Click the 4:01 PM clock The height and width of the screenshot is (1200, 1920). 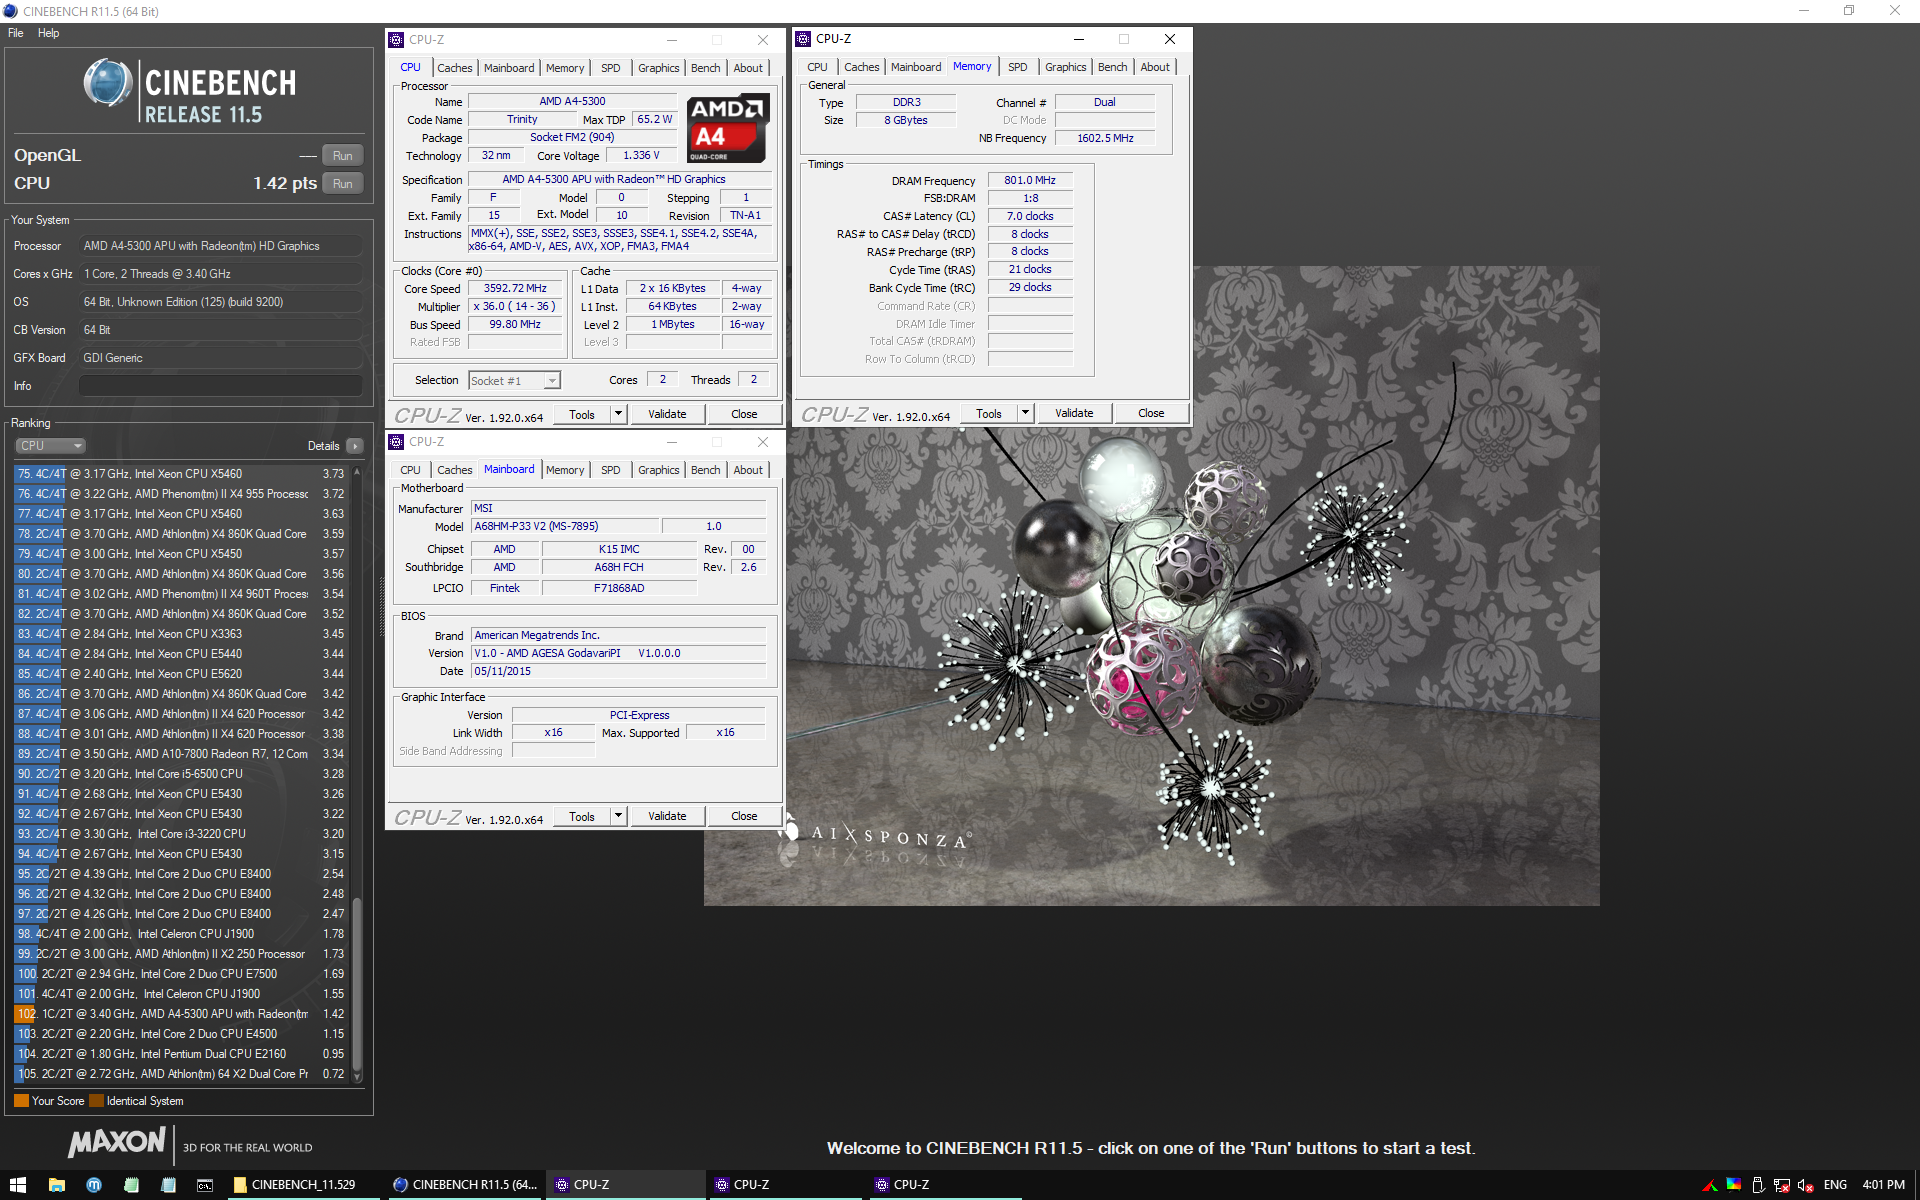coord(1883,1185)
